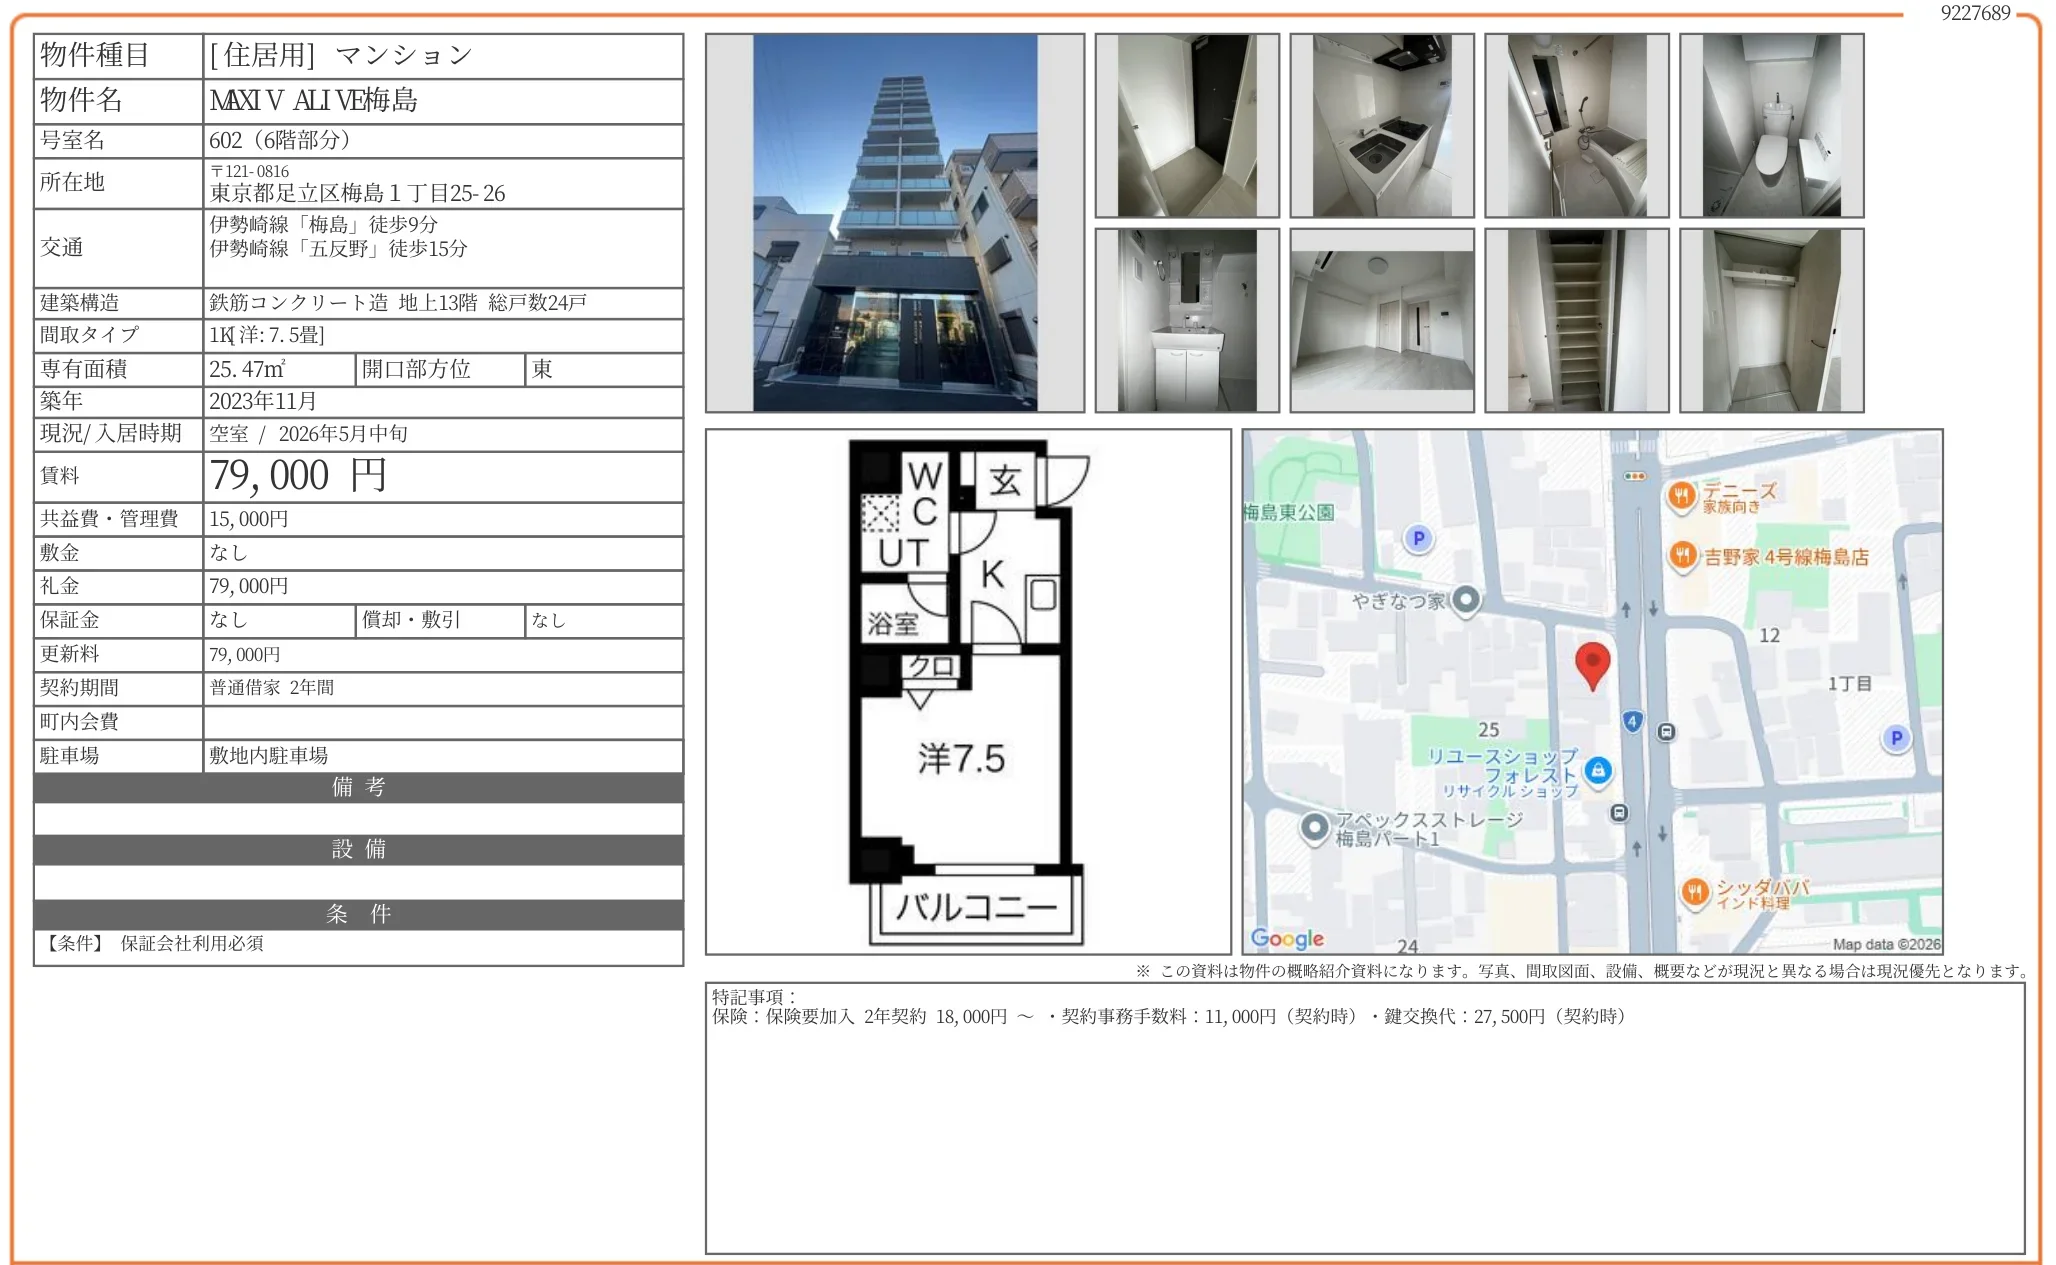Click the 備考 section header bar
Image resolution: width=2056 pixels, height=1265 pixels.
coord(358,788)
